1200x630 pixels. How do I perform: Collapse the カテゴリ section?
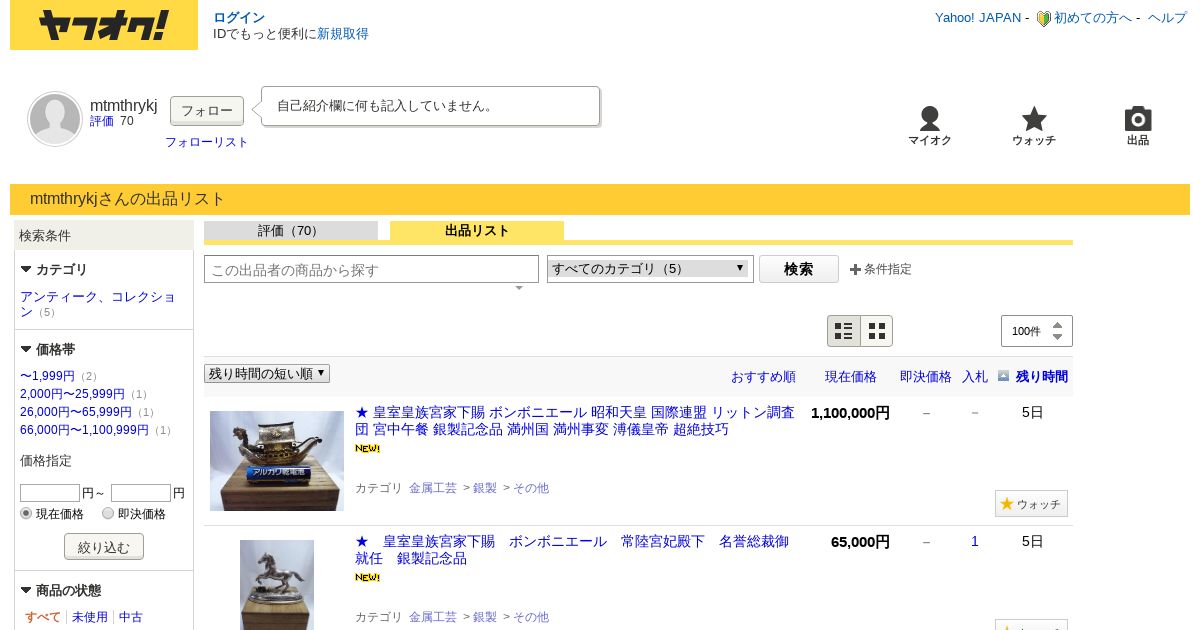(x=26, y=269)
